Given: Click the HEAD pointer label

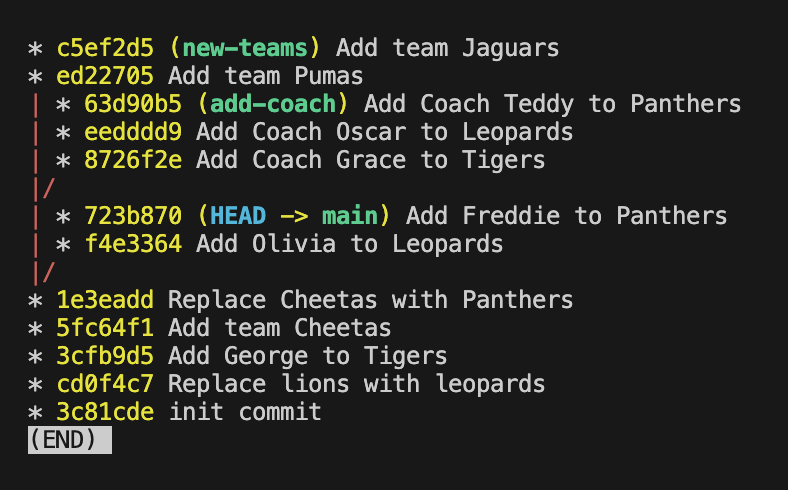Looking at the screenshot, I should 238,216.
